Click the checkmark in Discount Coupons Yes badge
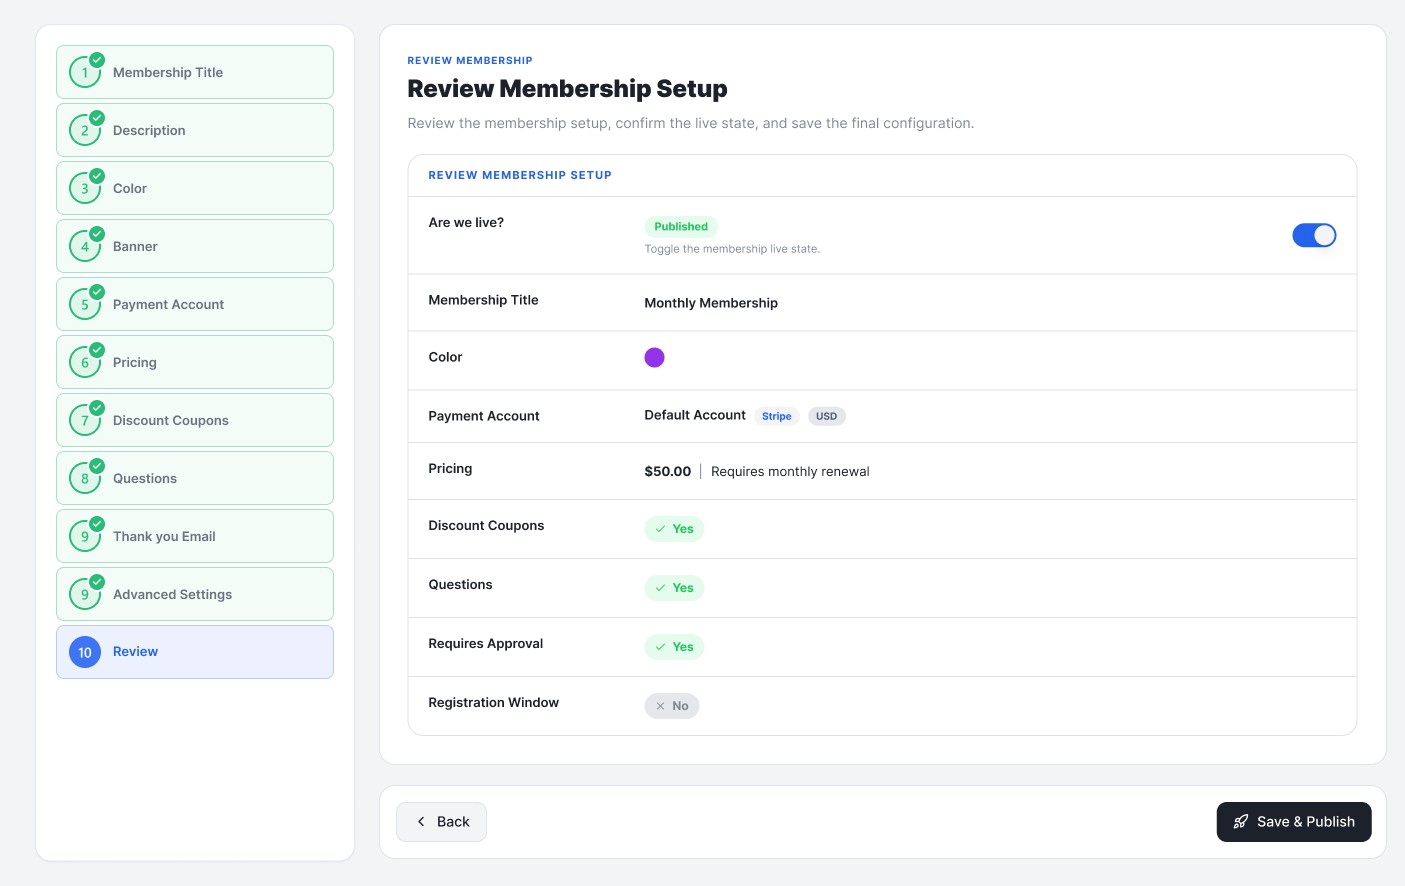This screenshot has width=1405, height=886. (x=660, y=529)
